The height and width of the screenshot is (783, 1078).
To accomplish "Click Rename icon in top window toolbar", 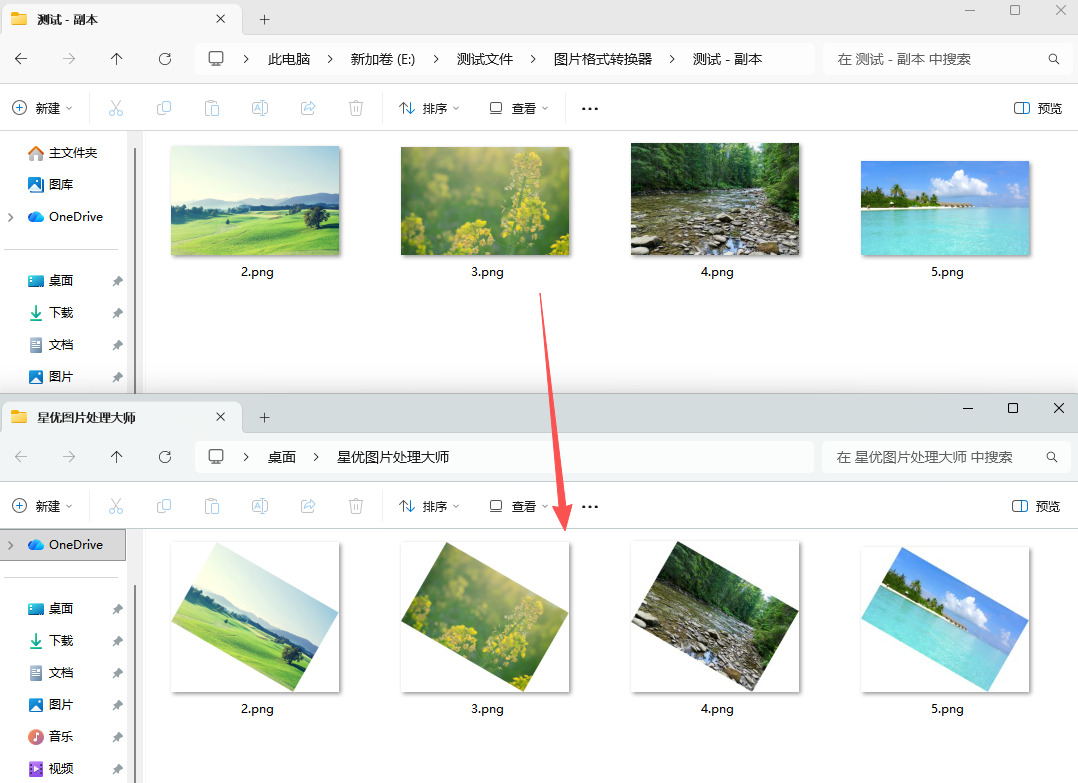I will click(260, 108).
